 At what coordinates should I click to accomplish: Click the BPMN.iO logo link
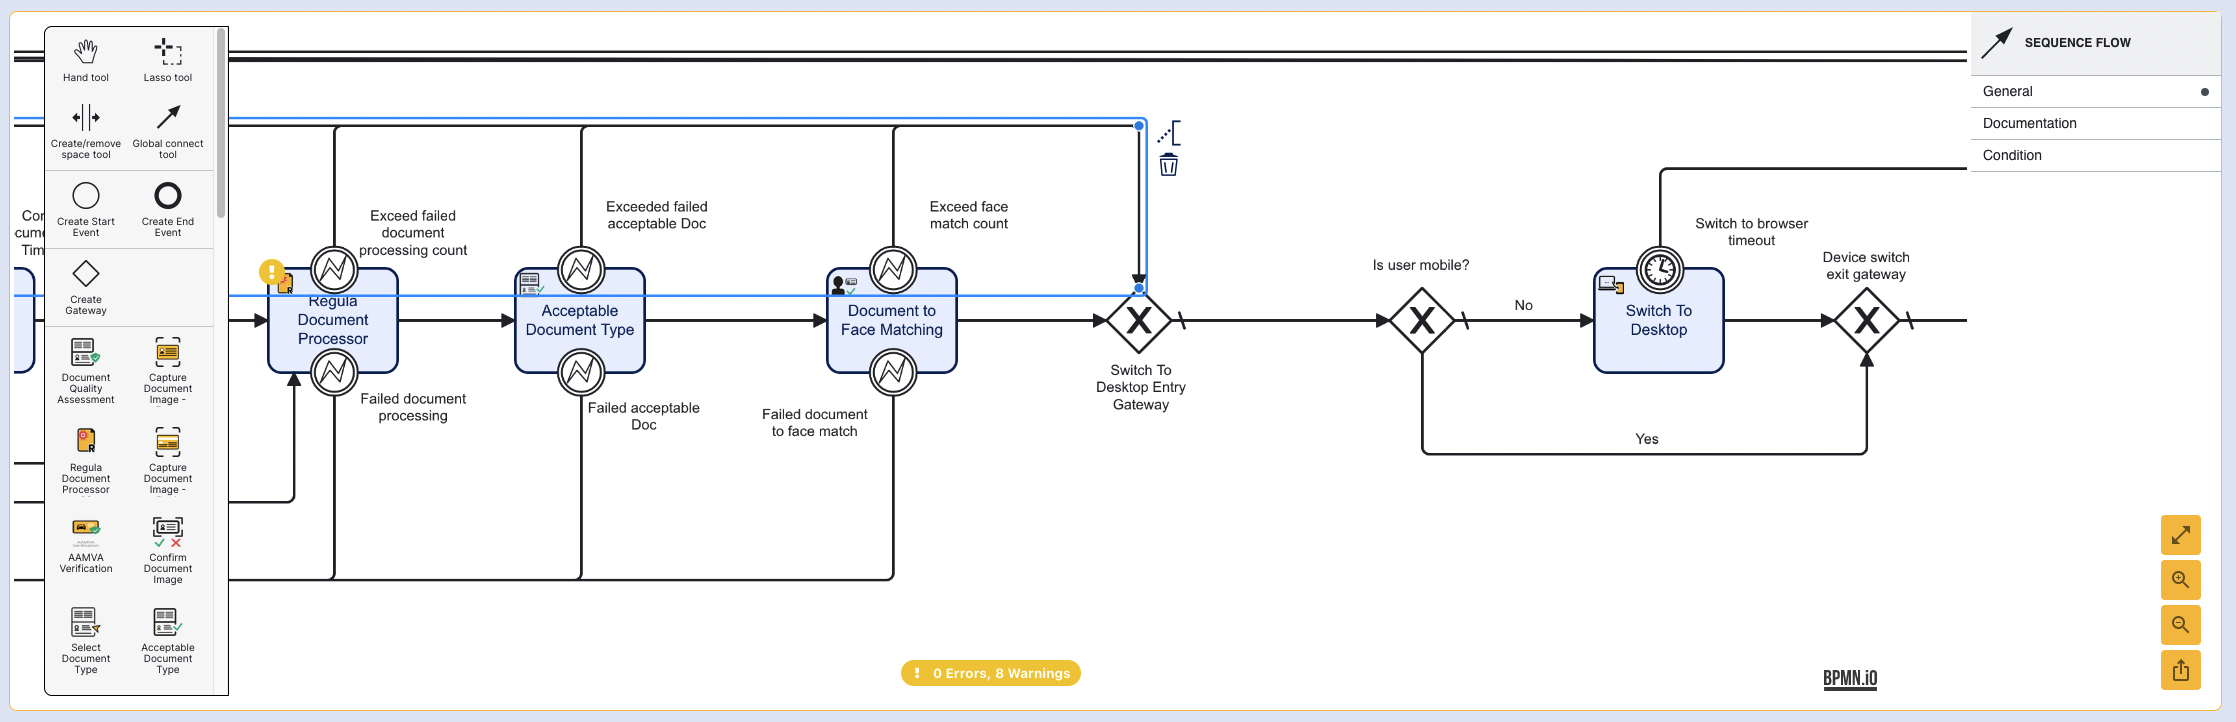point(1849,678)
